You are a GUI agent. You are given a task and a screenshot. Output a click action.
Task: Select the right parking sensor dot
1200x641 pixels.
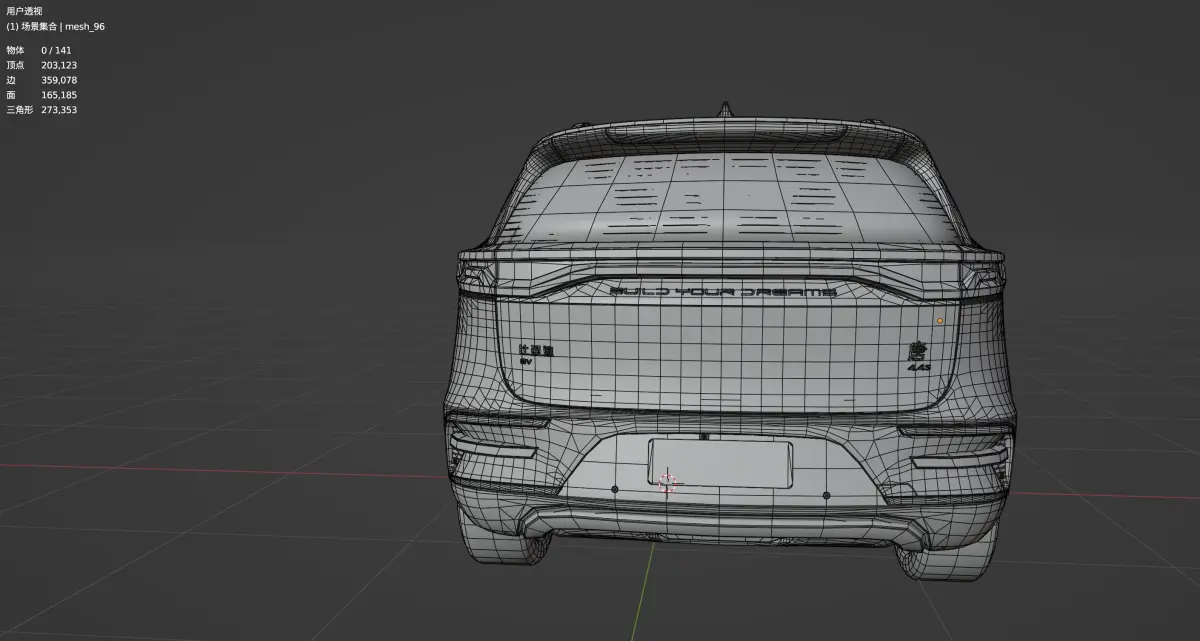point(826,495)
